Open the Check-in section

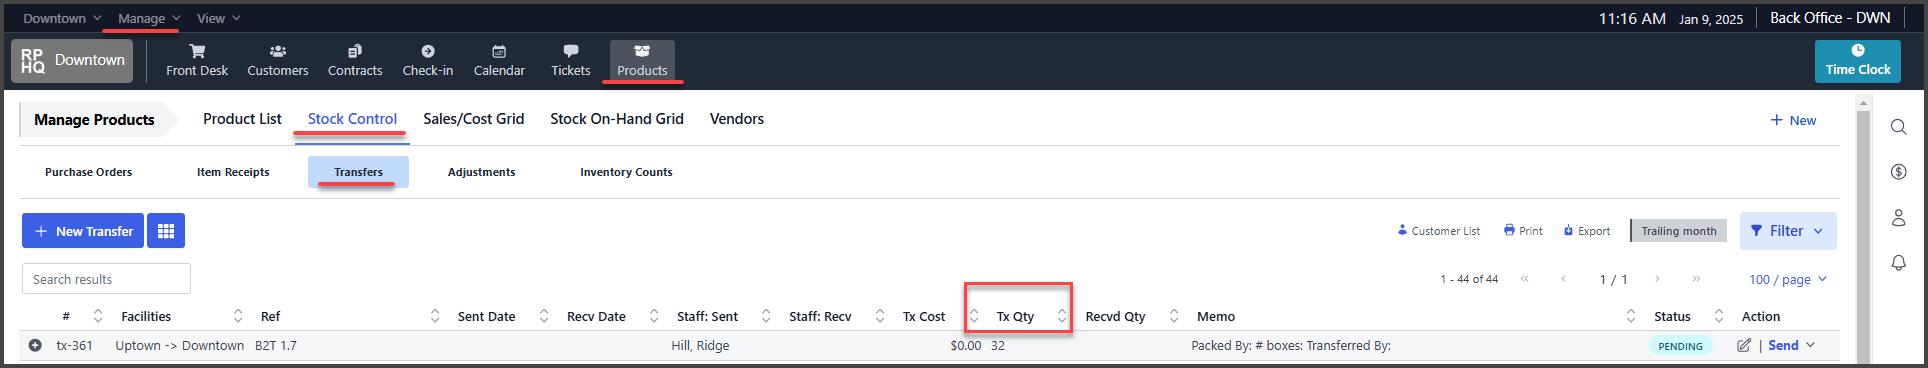point(428,61)
